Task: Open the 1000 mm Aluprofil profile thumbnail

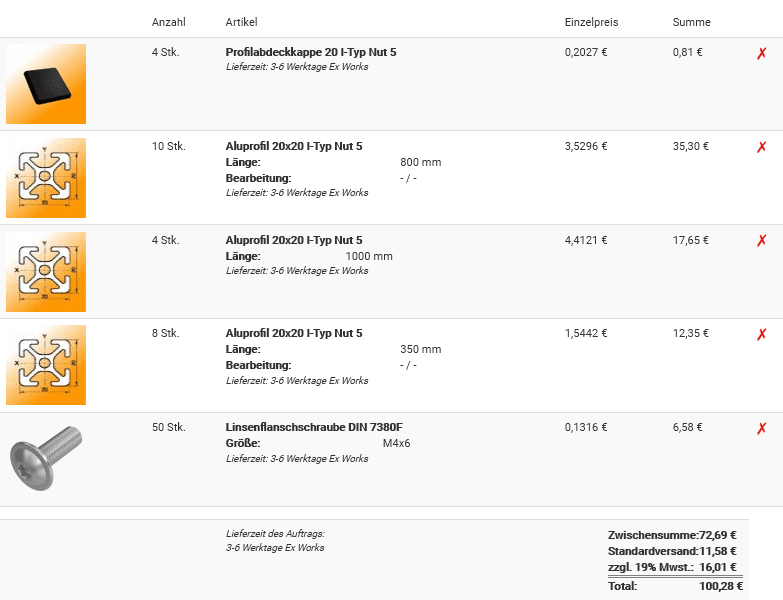Action: (46, 272)
